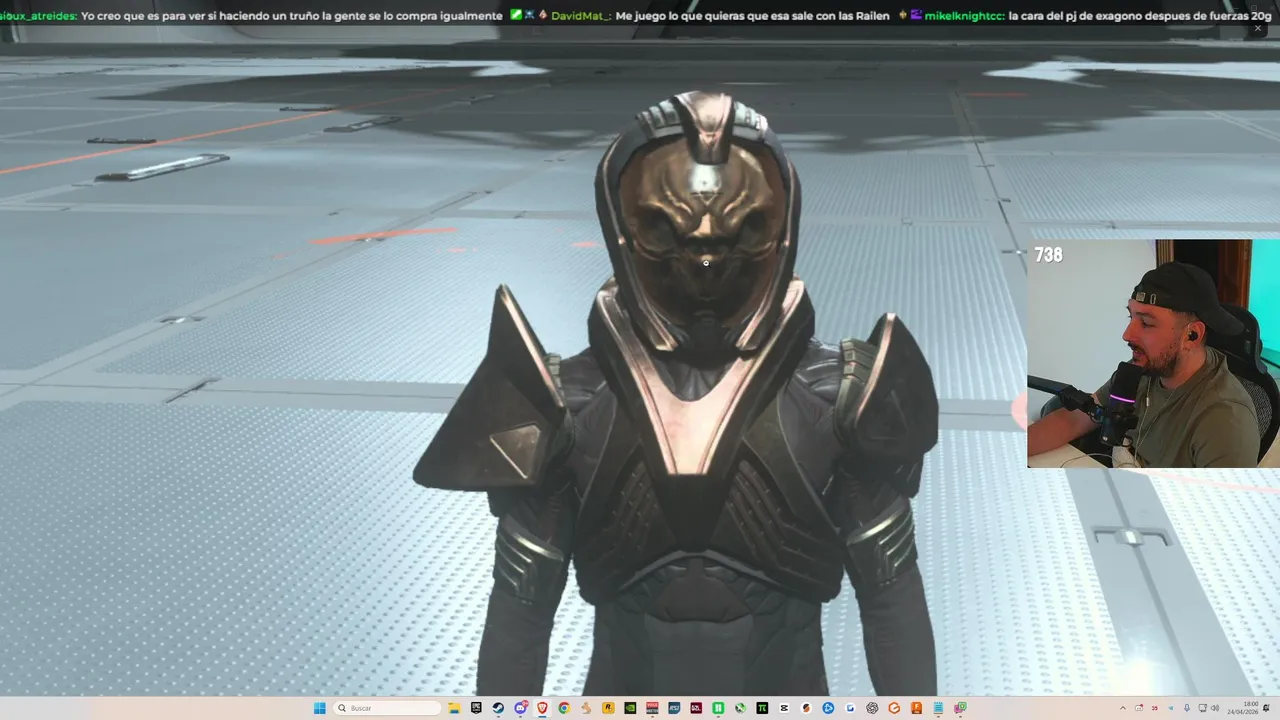This screenshot has height=720, width=1280.
Task: Open the last pinned taskbar app icon
Action: coord(960,708)
